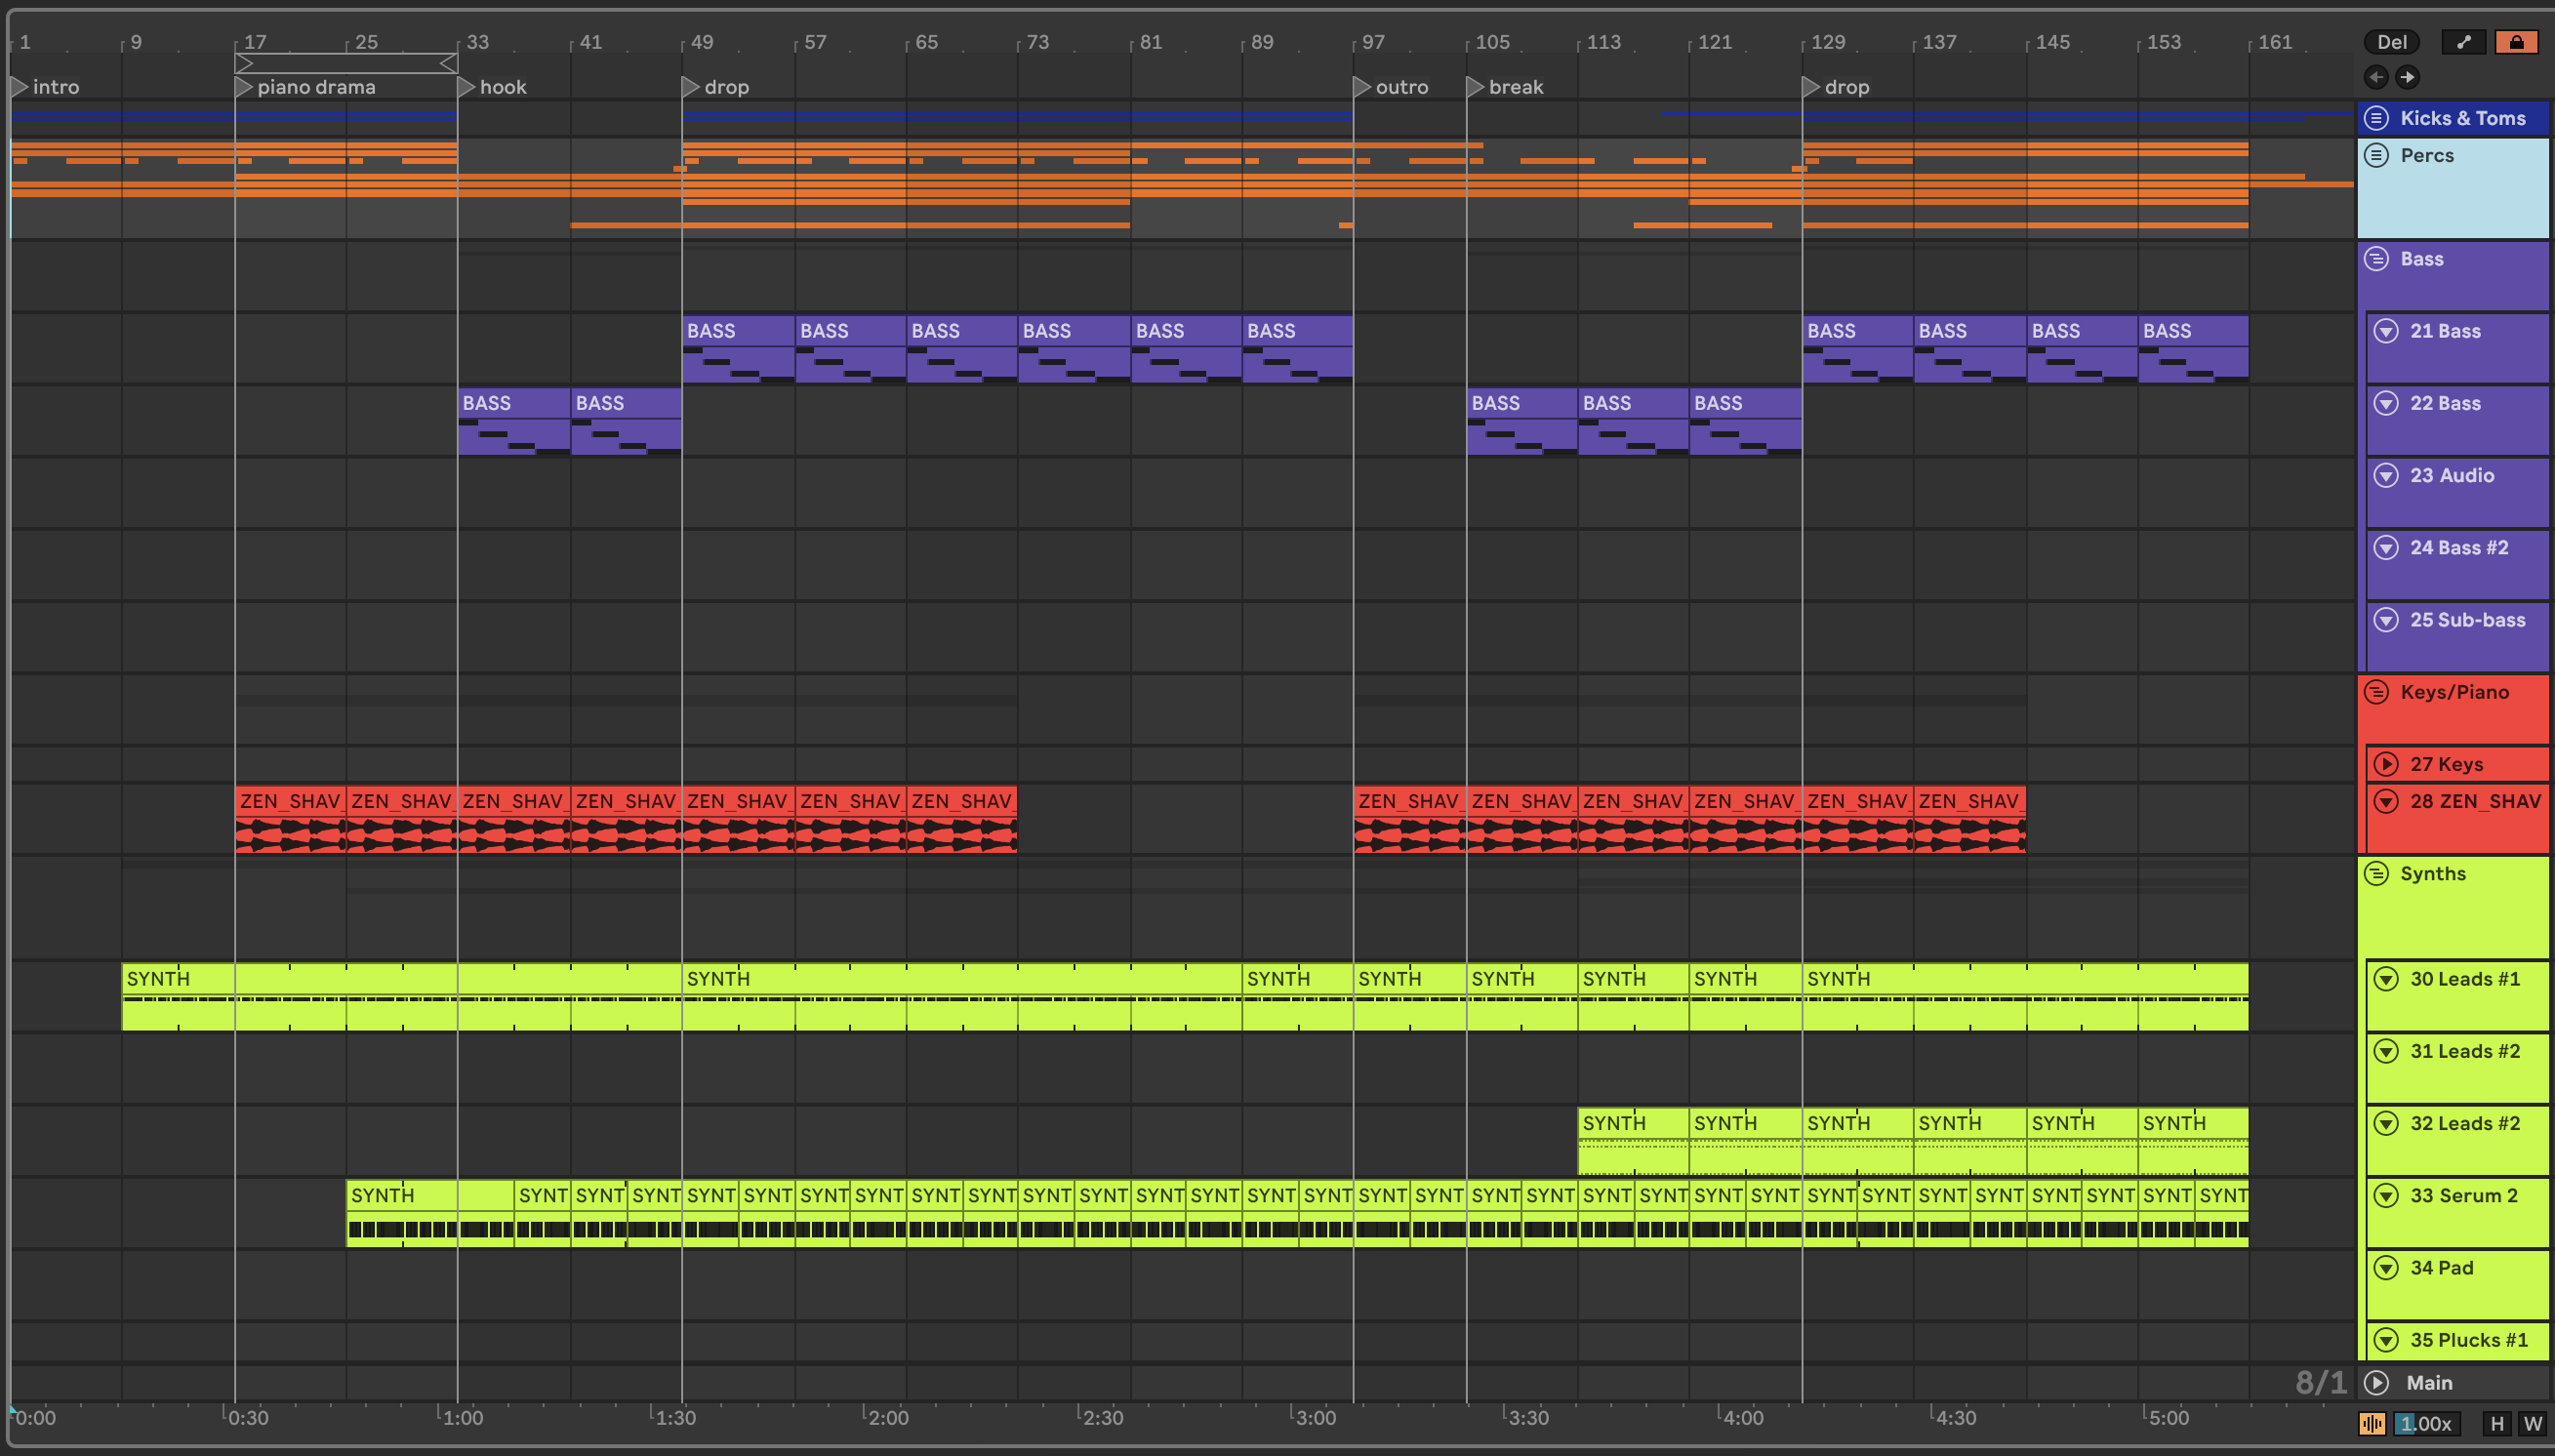Click the loop brace start handle
This screenshot has height=1456, width=2555.
coord(244,64)
